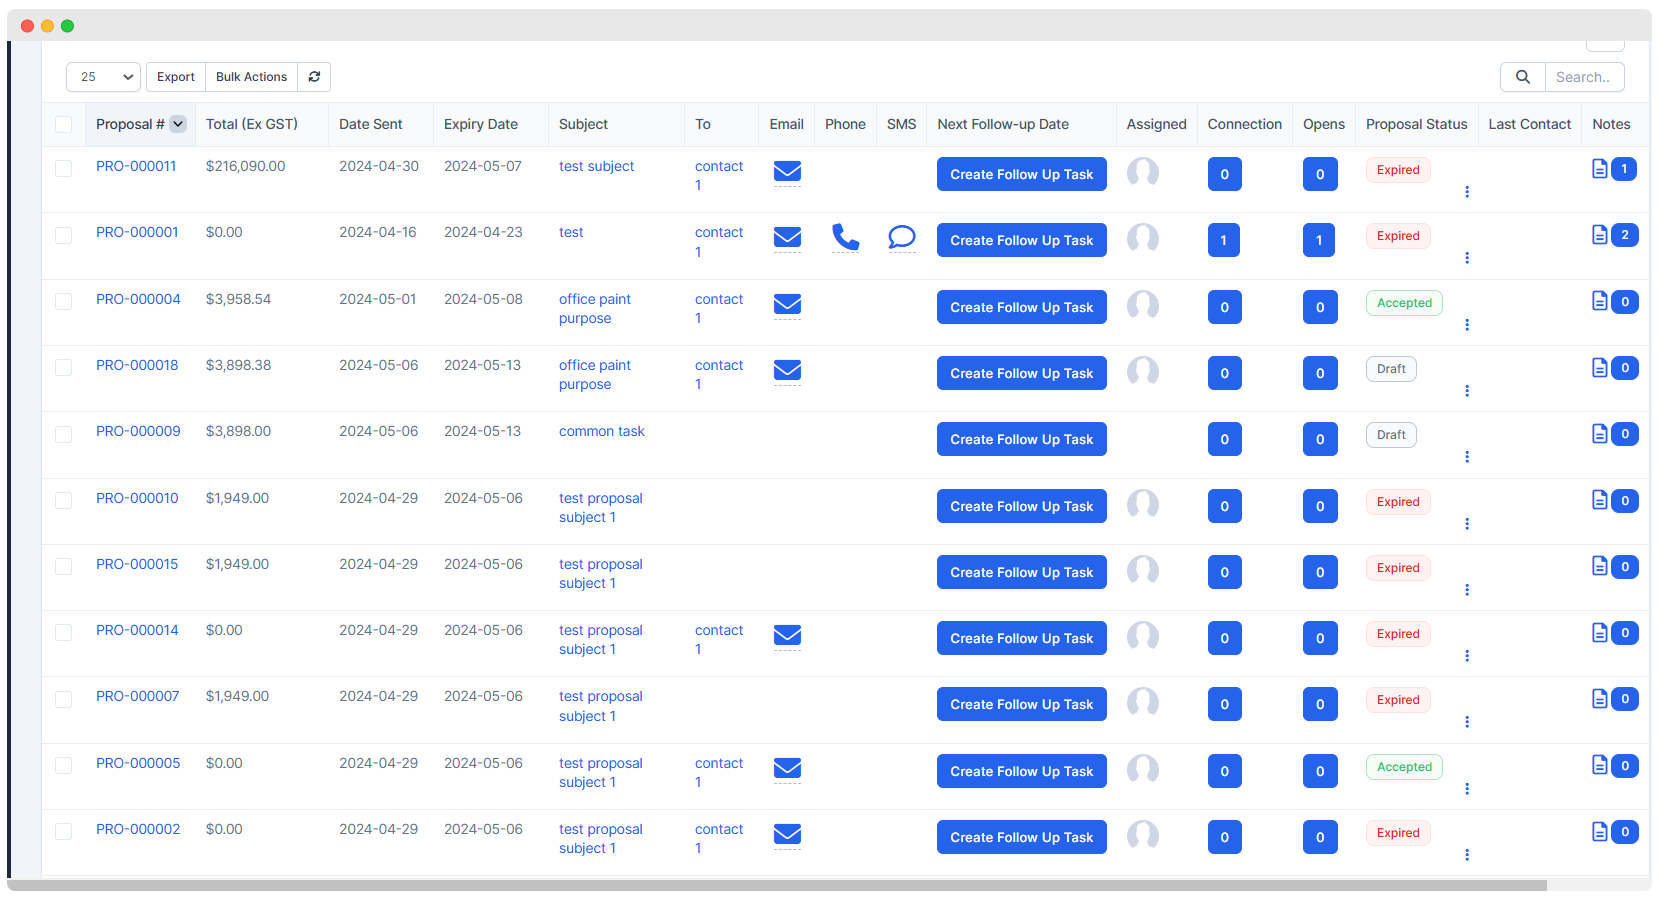Click the Expiry Date column header
1659x900 pixels.
click(x=481, y=124)
